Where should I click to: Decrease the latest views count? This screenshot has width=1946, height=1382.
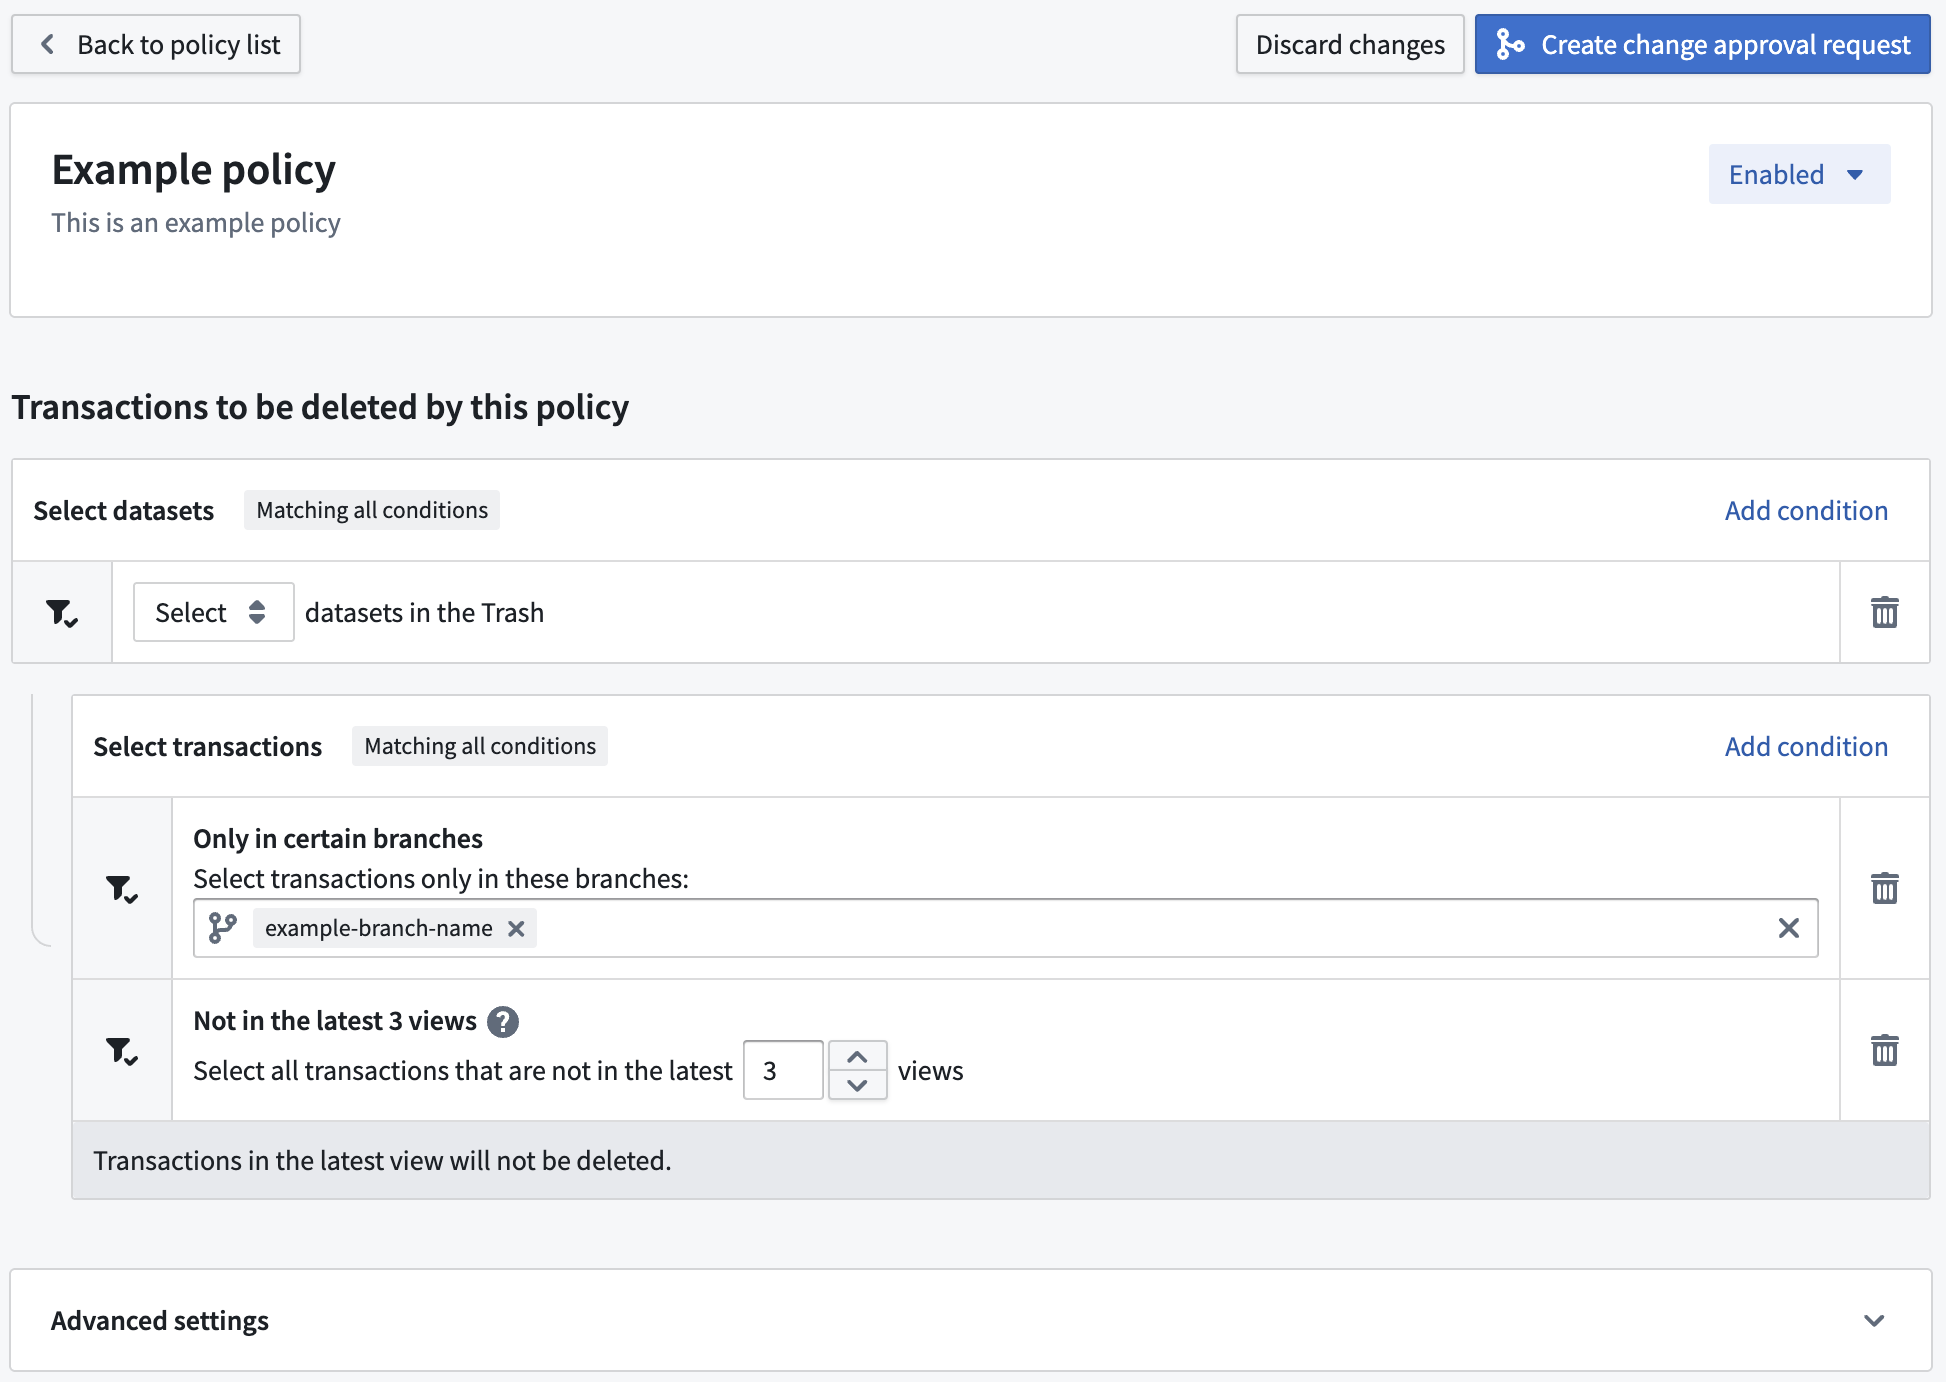857,1085
